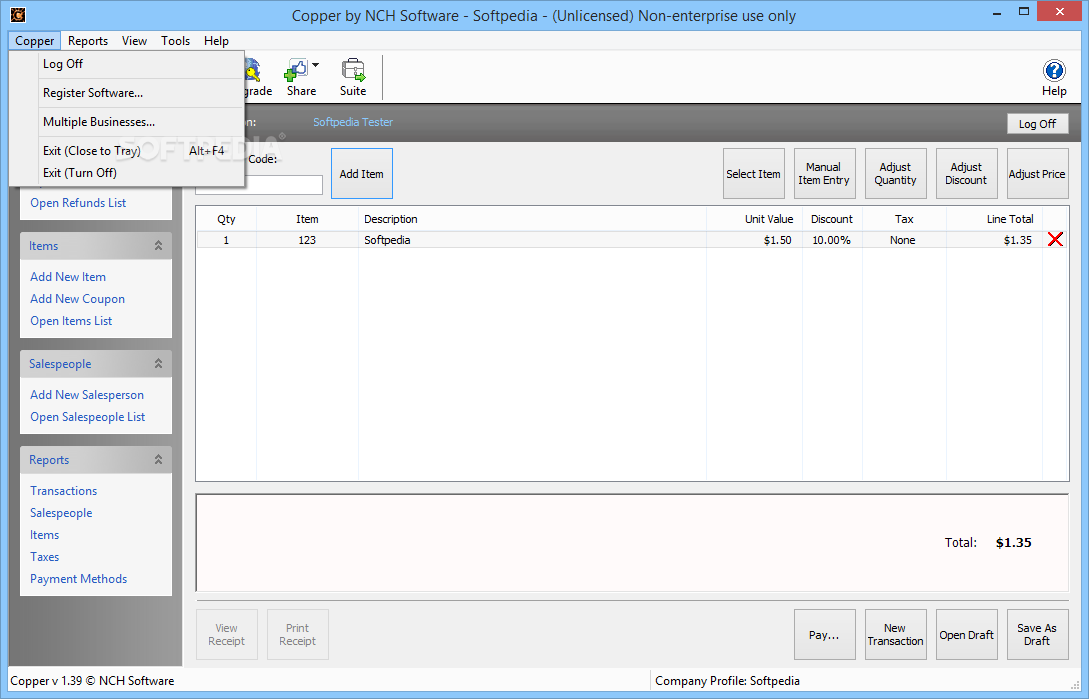Screen dimensions: 1089x699
Task: Click Adjust Quantity button
Action: pos(895,174)
